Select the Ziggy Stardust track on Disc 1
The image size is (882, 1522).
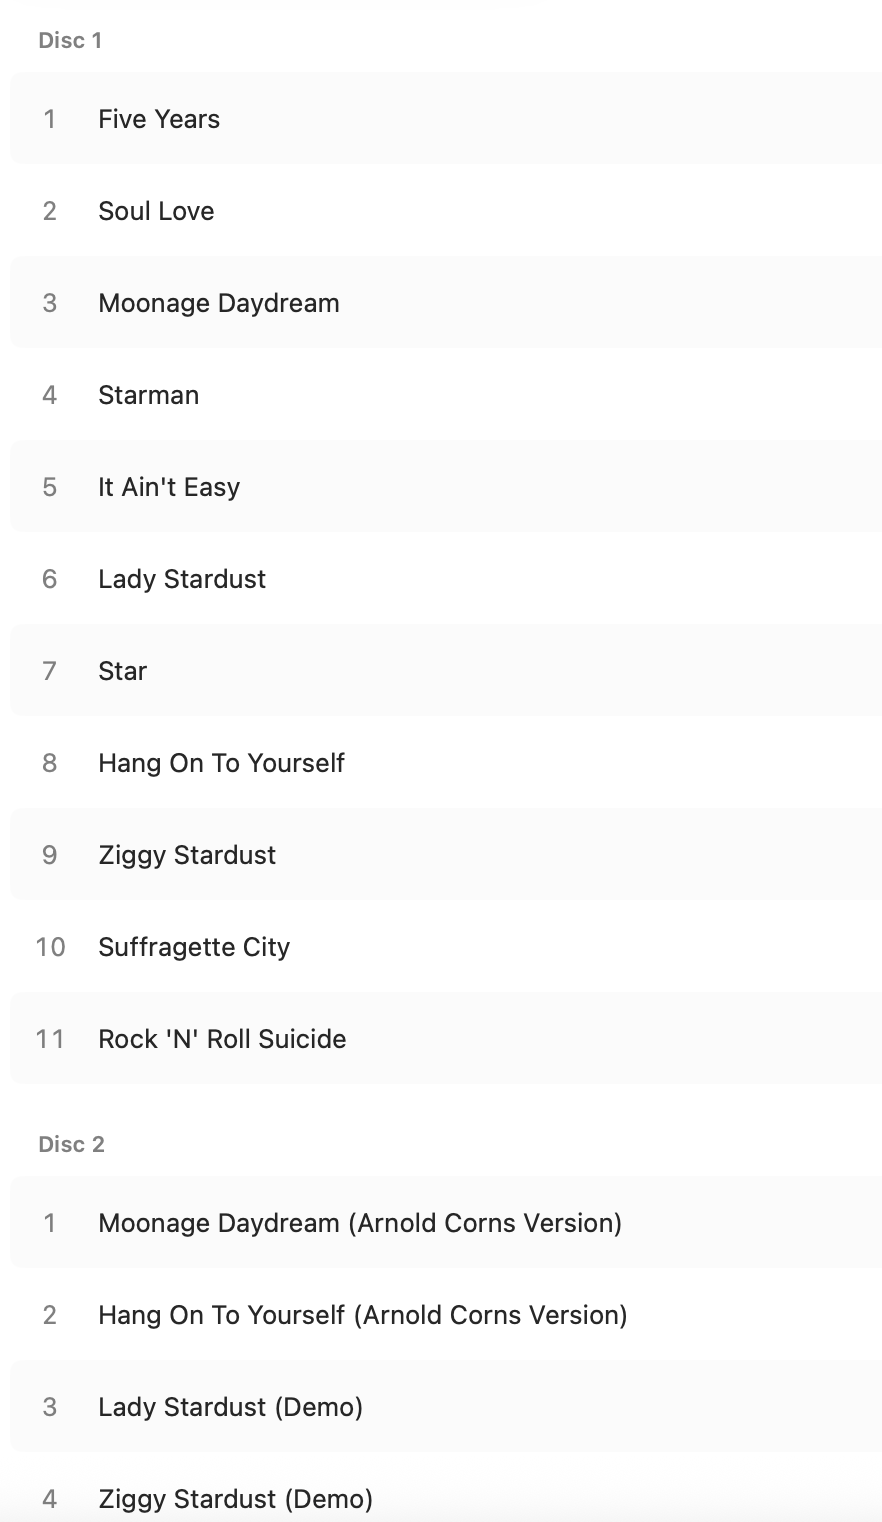187,855
